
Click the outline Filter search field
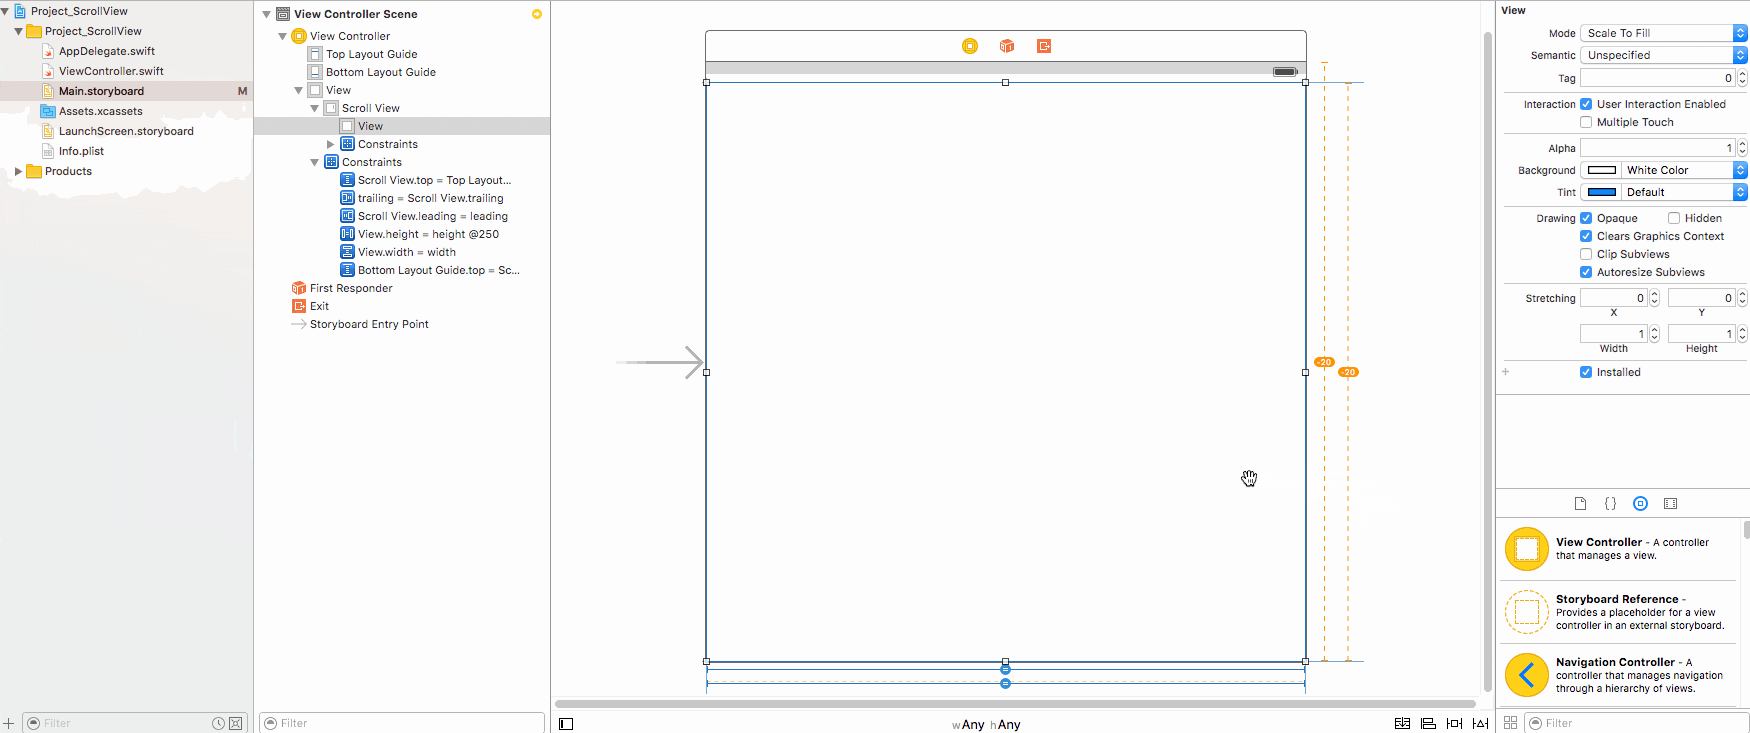click(402, 723)
